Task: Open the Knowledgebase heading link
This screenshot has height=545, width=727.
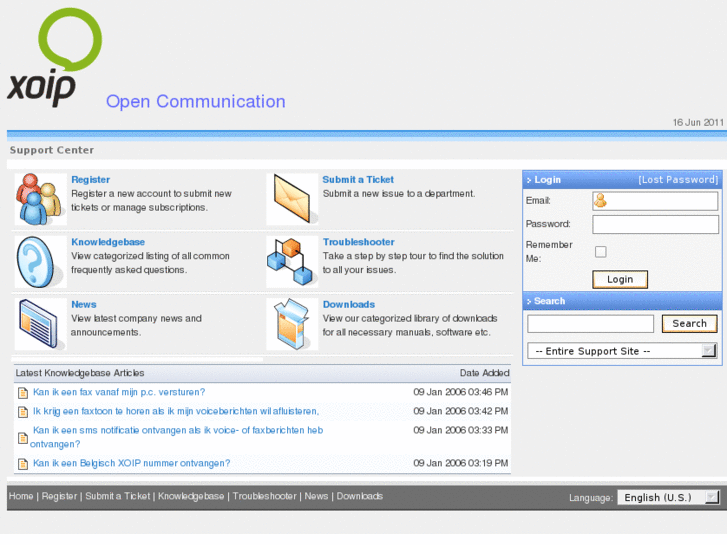Action: 108,242
